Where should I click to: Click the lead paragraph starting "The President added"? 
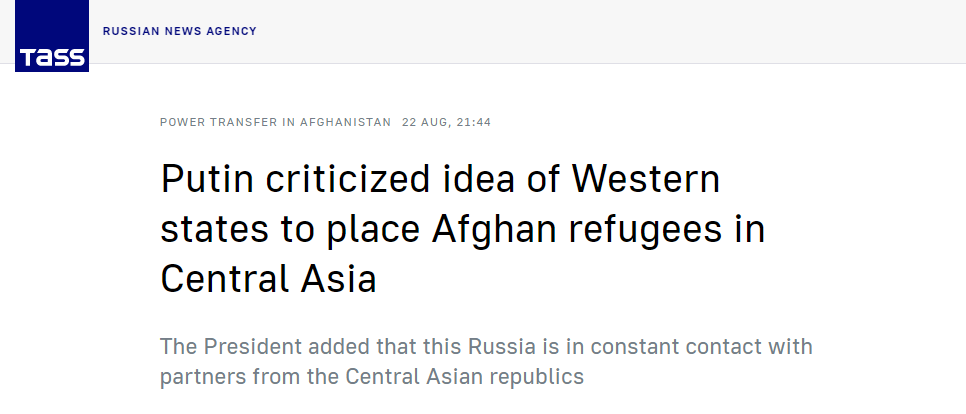486,361
